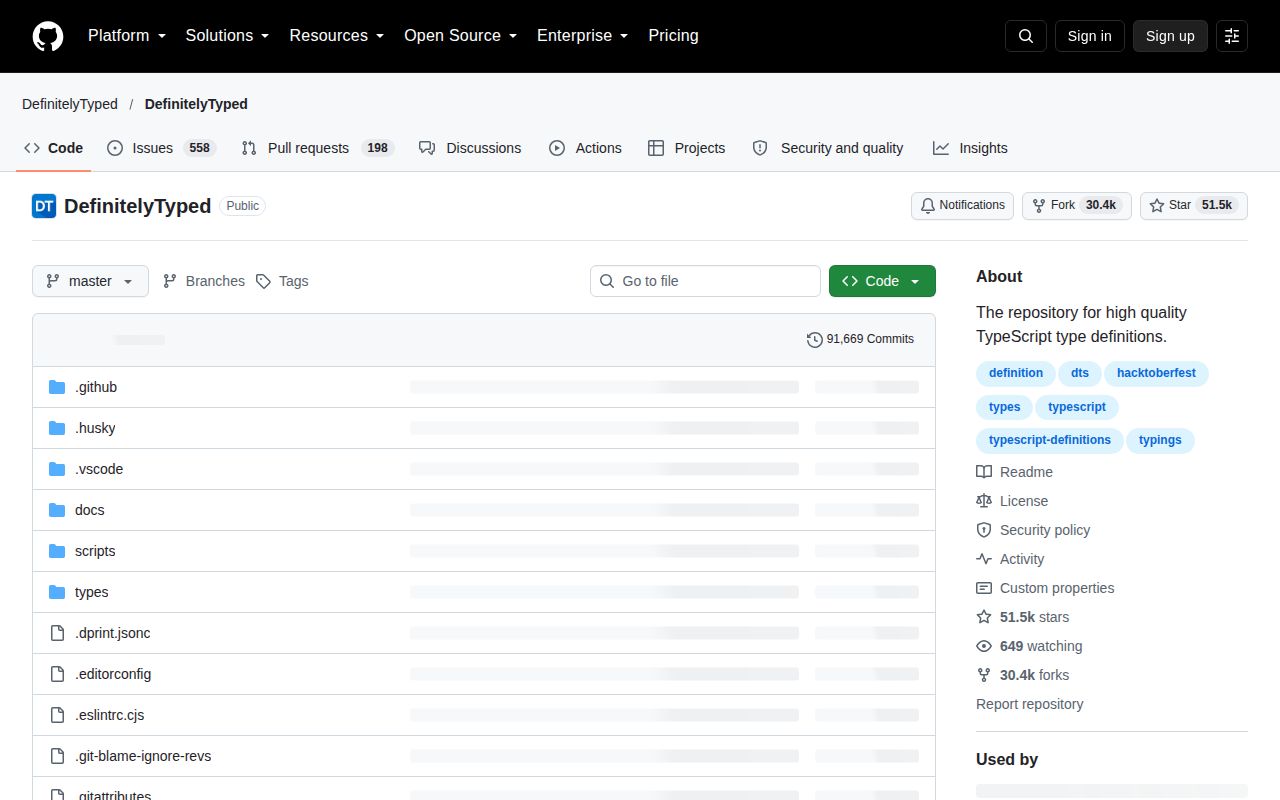The image size is (1280, 800).
Task: Click the .github folder icon
Action: 57,387
